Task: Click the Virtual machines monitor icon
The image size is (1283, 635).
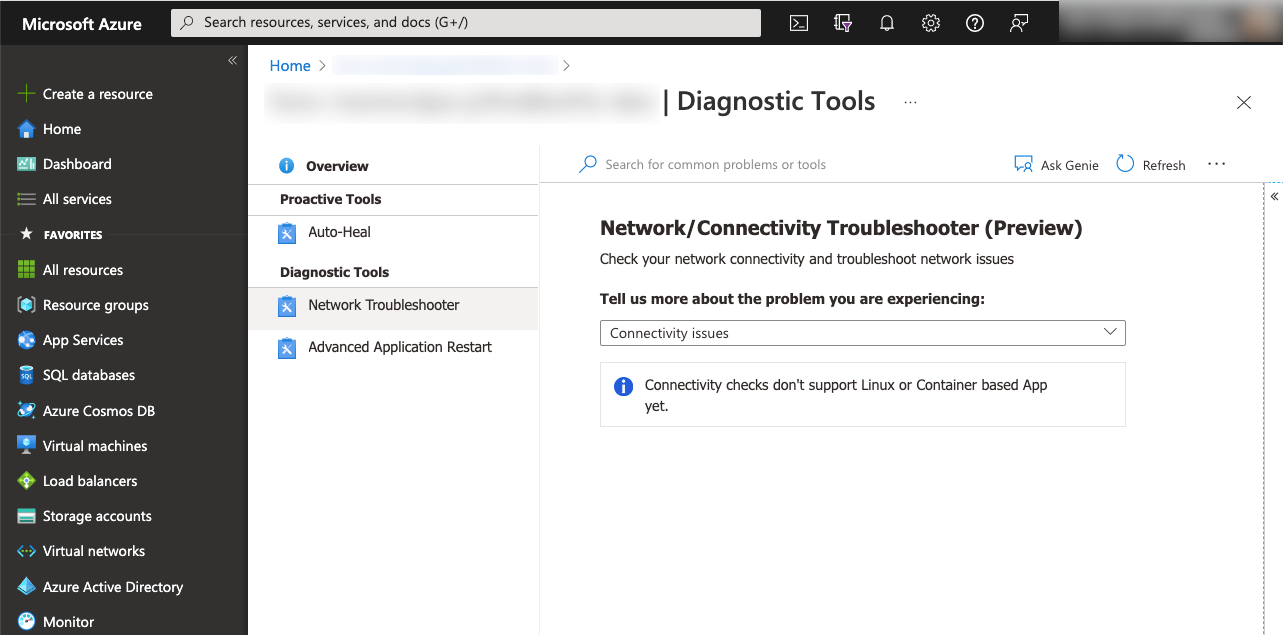Action: tap(26, 446)
